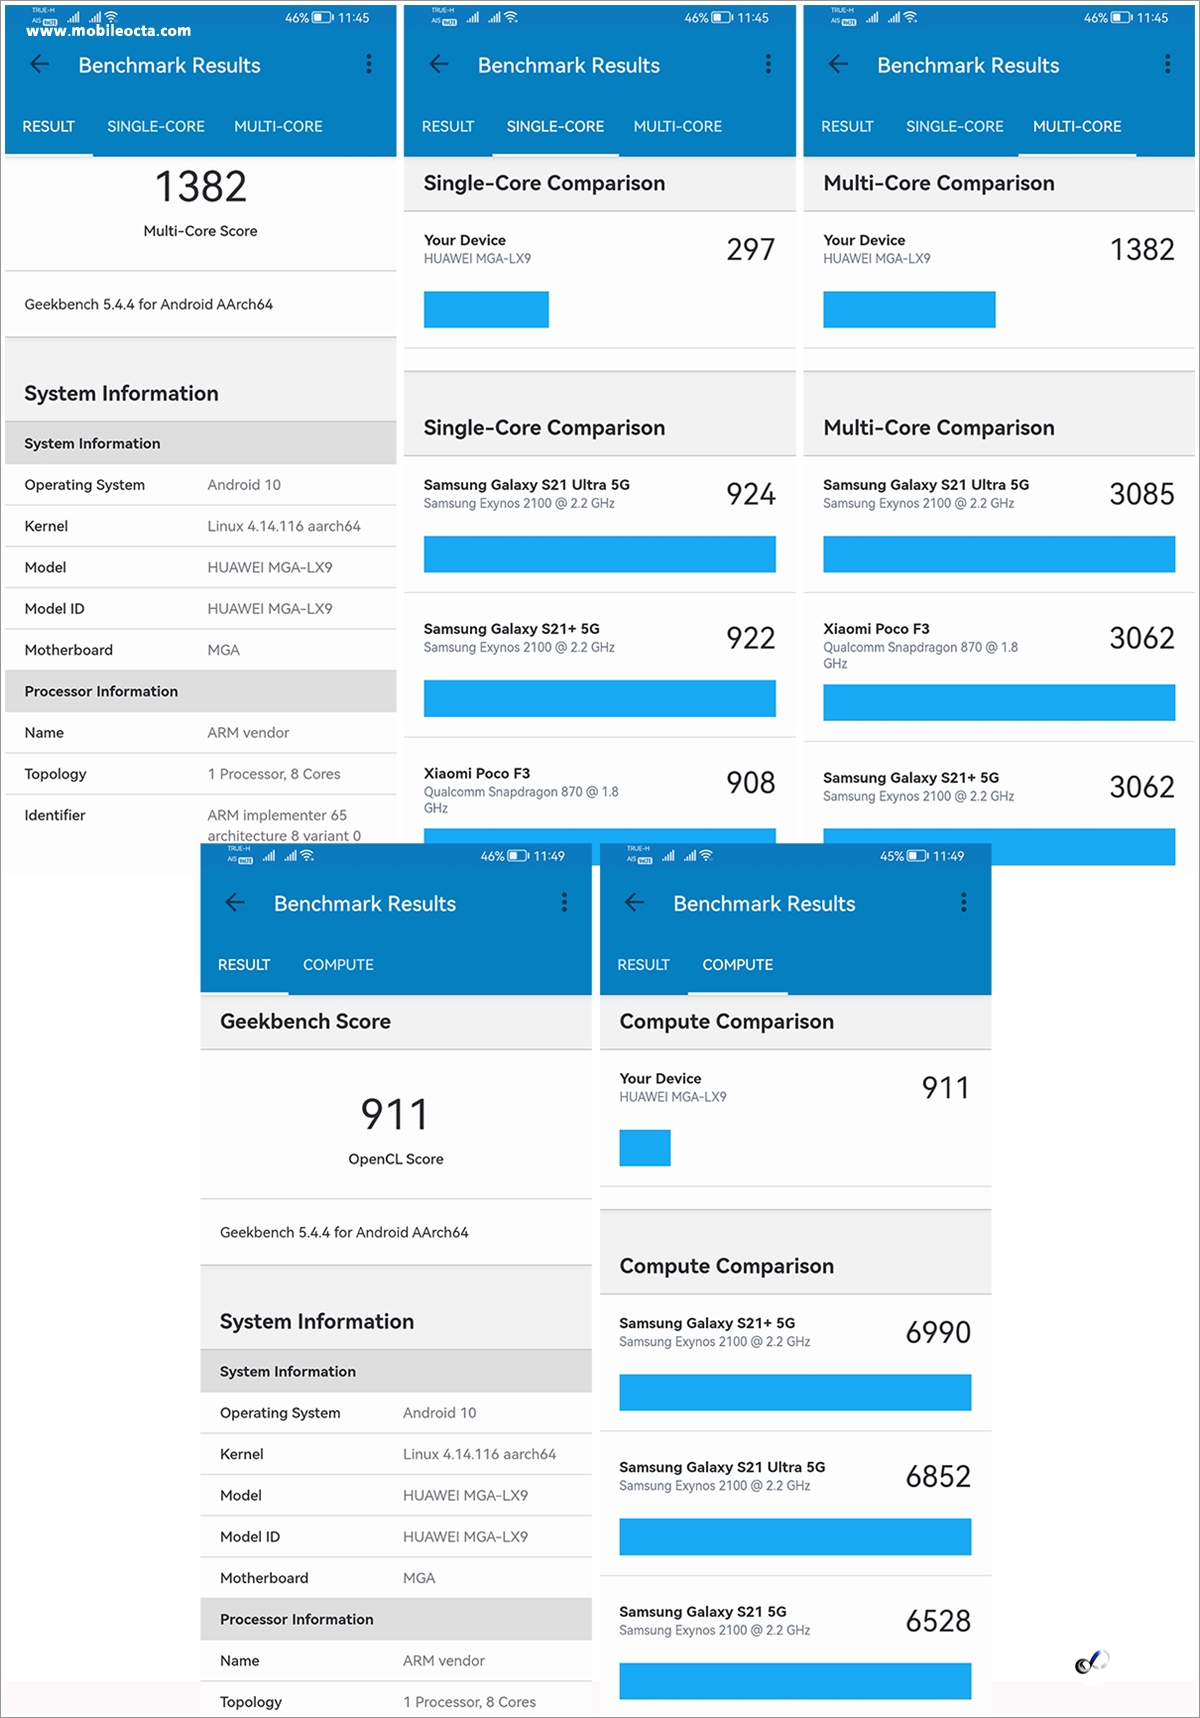Select COMPUTE tab on the 911 OpenCL Score screen

[338, 965]
